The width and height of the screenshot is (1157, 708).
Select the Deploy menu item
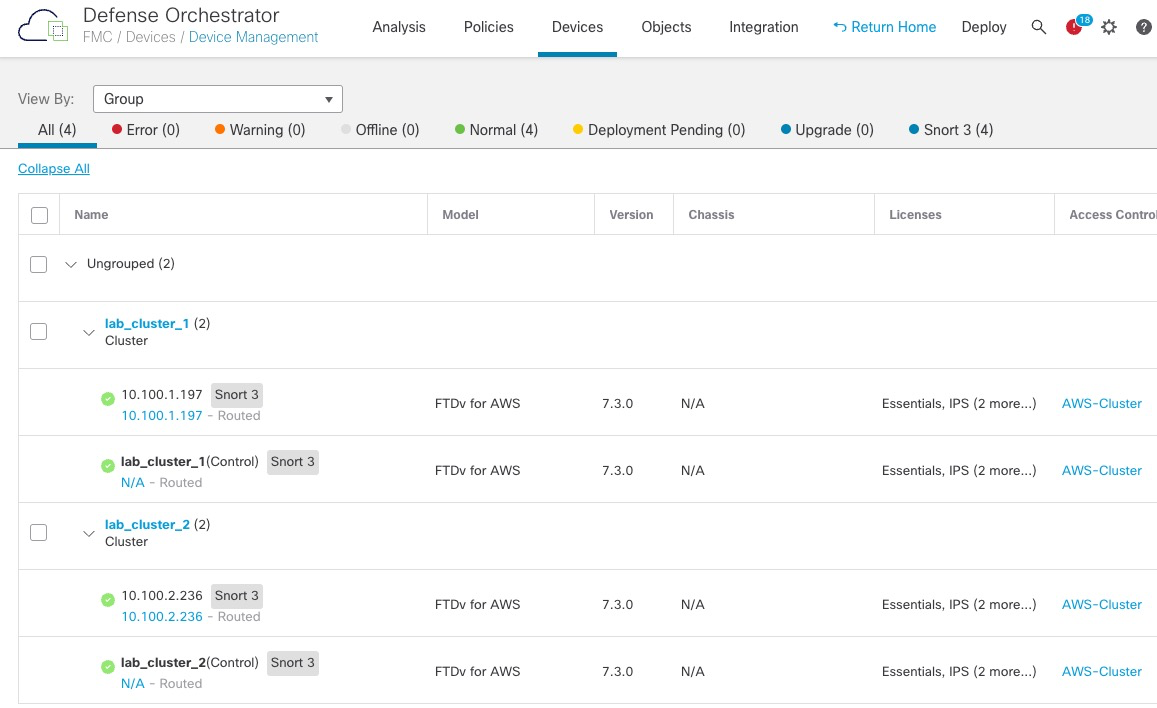pos(983,27)
